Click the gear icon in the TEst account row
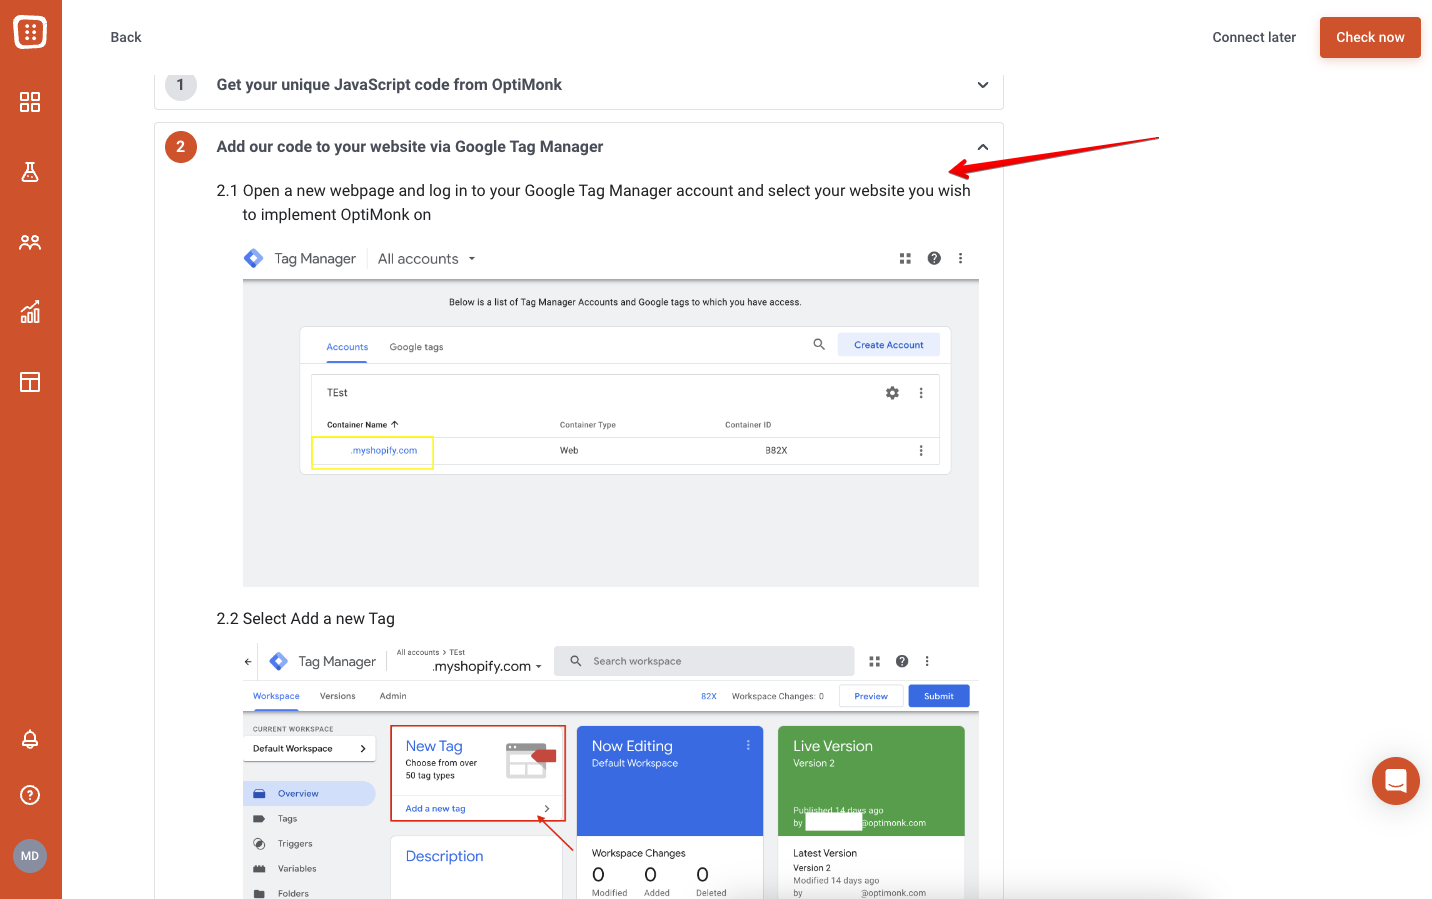Viewport: 1432px width, 899px height. (892, 393)
